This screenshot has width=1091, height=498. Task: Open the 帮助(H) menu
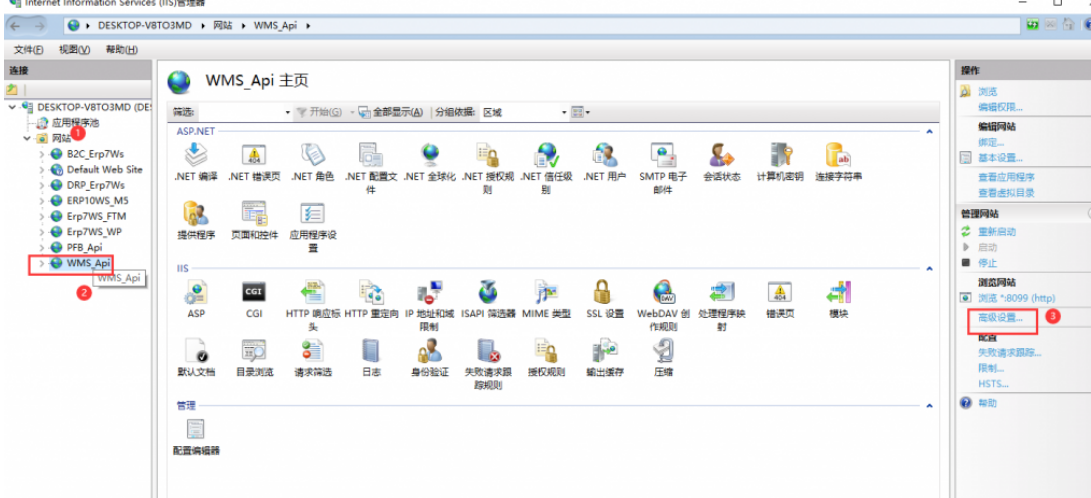(x=122, y=50)
